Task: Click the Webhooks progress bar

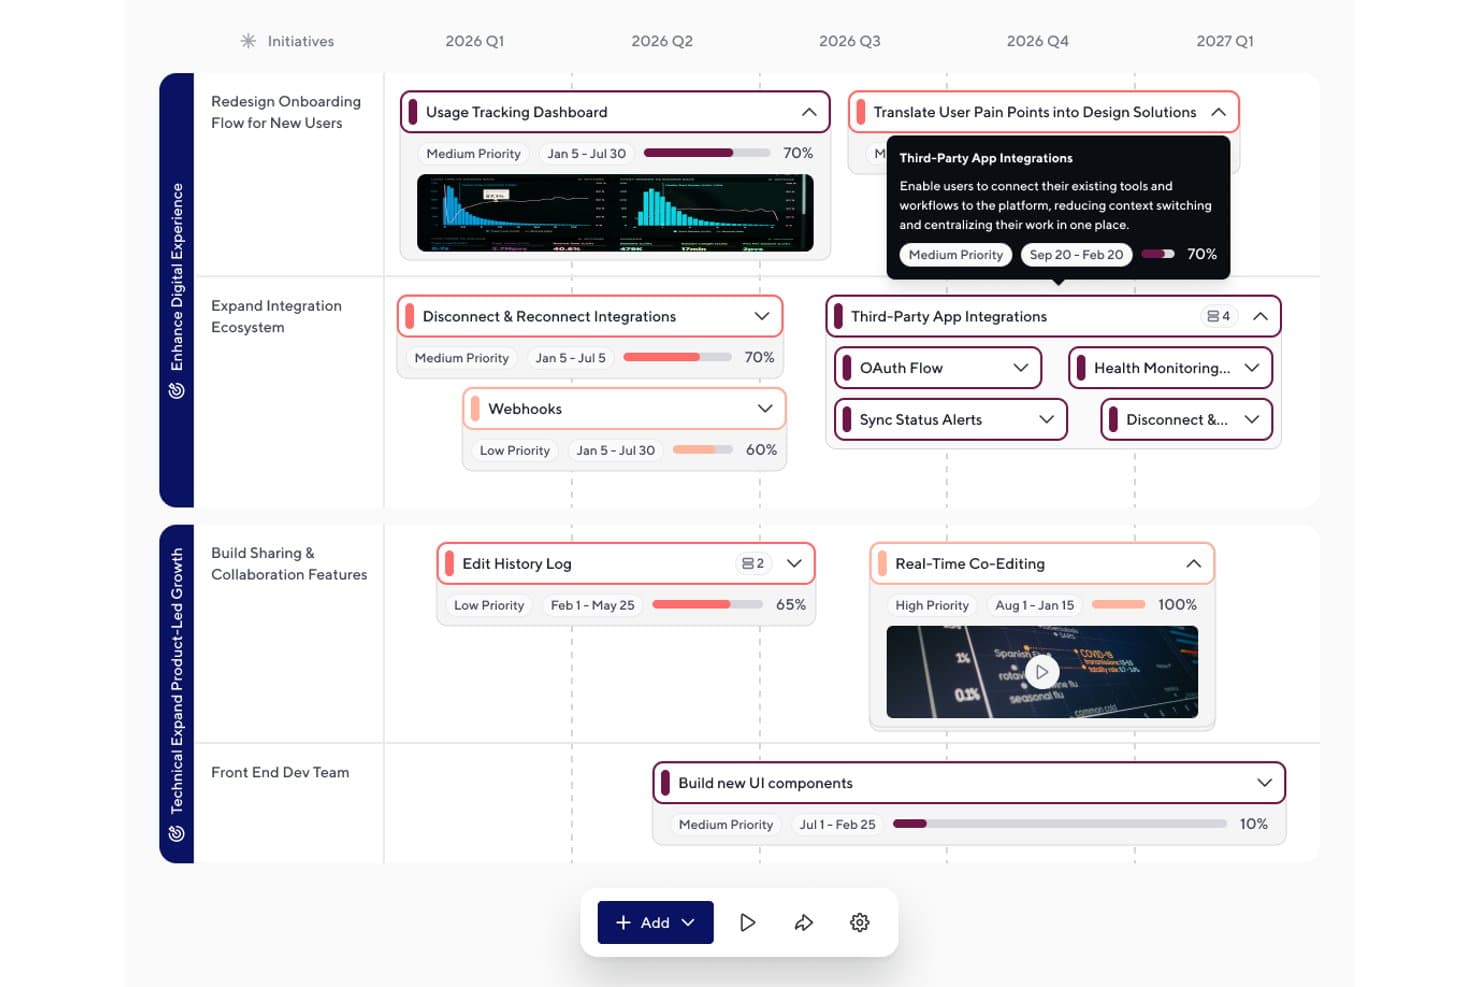Action: coord(703,450)
